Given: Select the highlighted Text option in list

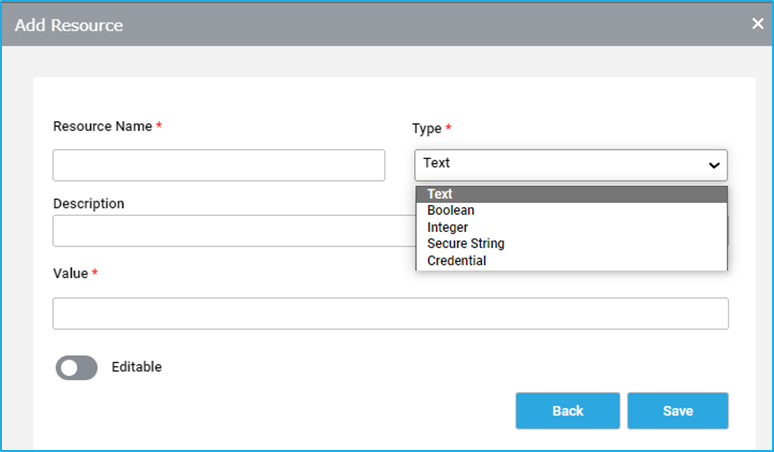Looking at the screenshot, I should [572, 194].
